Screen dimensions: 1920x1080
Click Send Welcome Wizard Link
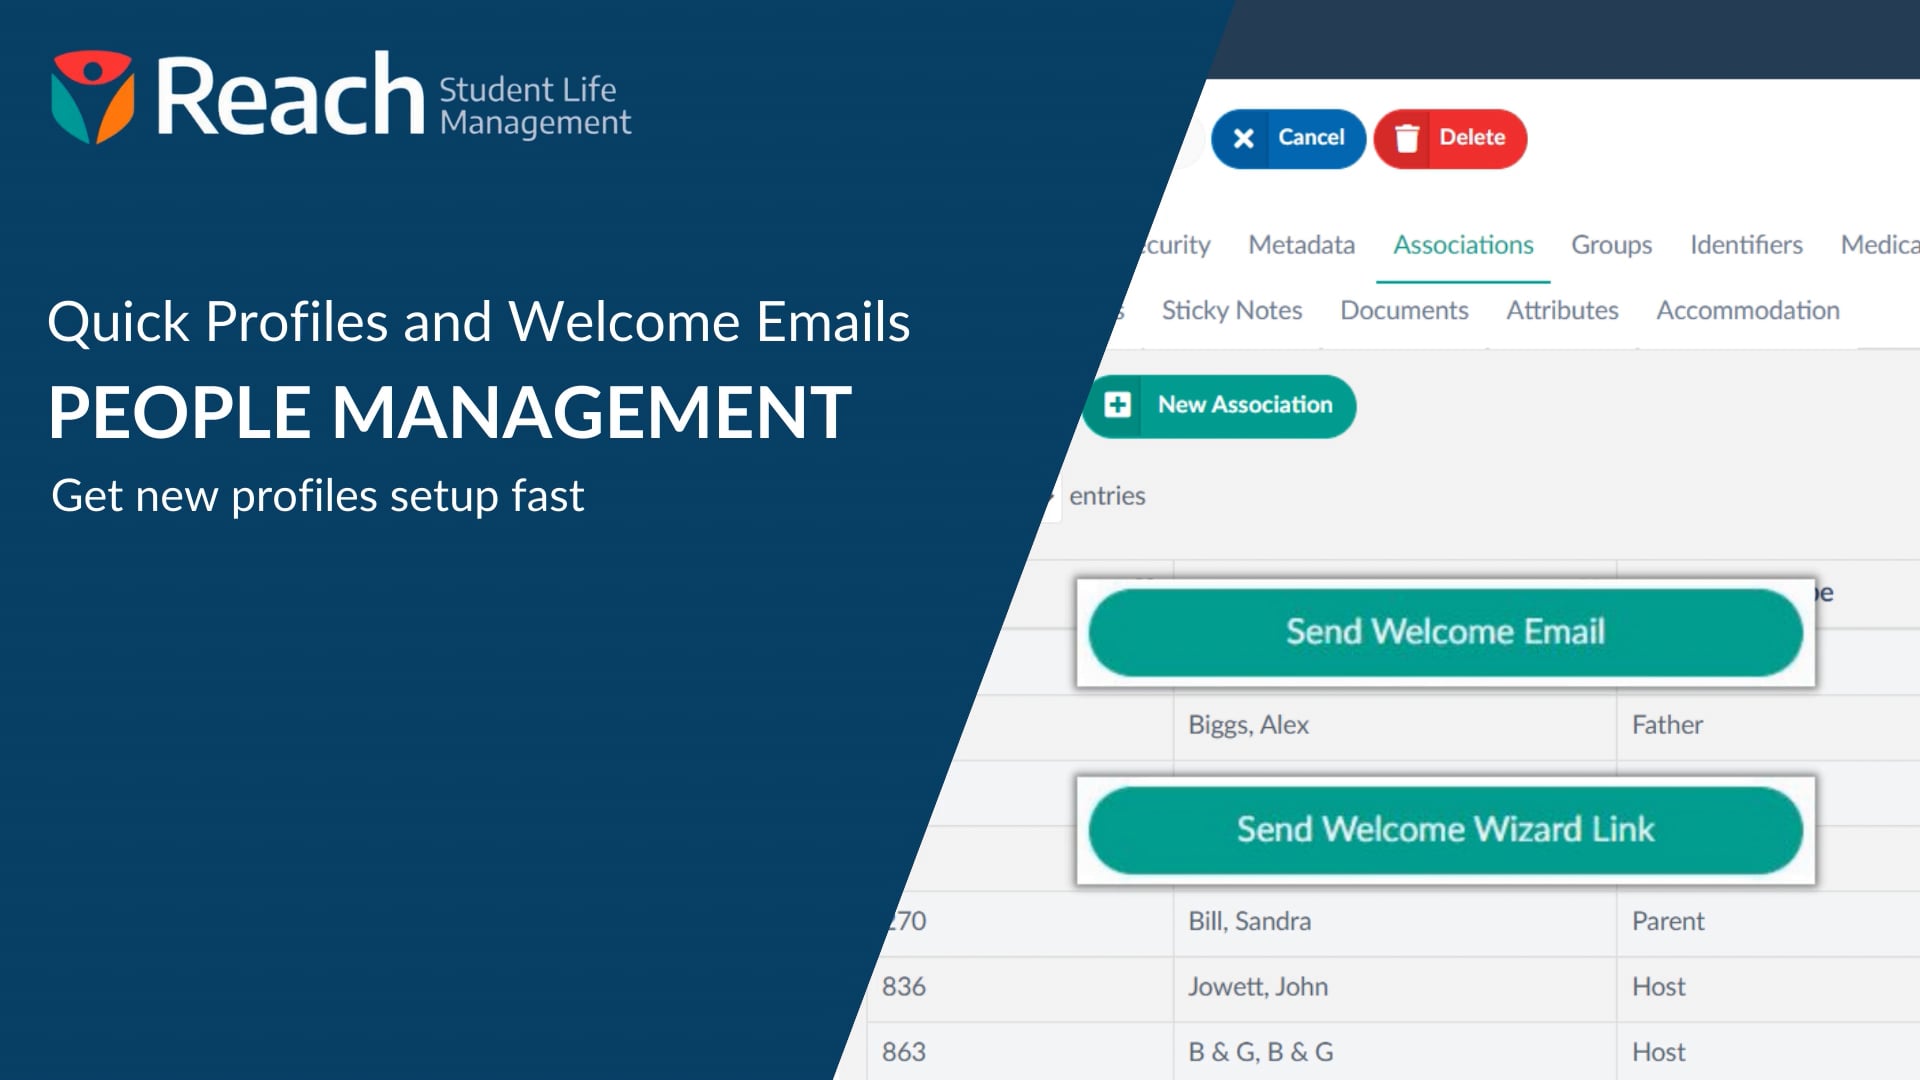pos(1445,829)
